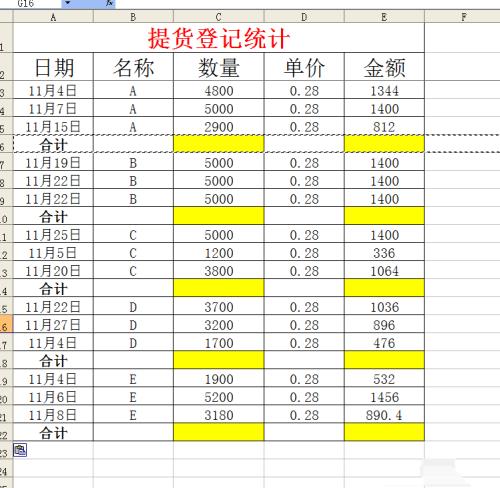Viewport: 500px width, 488px height.
Task: Select column B header
Action: (133, 17)
